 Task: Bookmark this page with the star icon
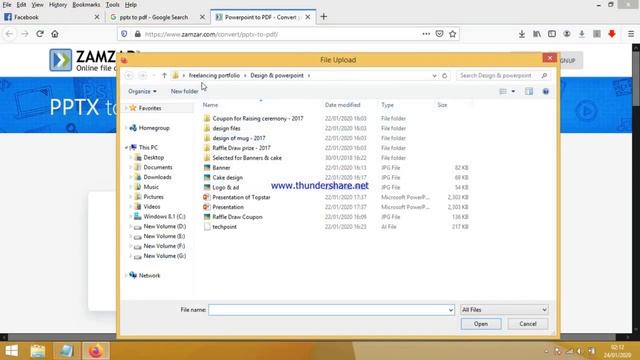(x=452, y=34)
